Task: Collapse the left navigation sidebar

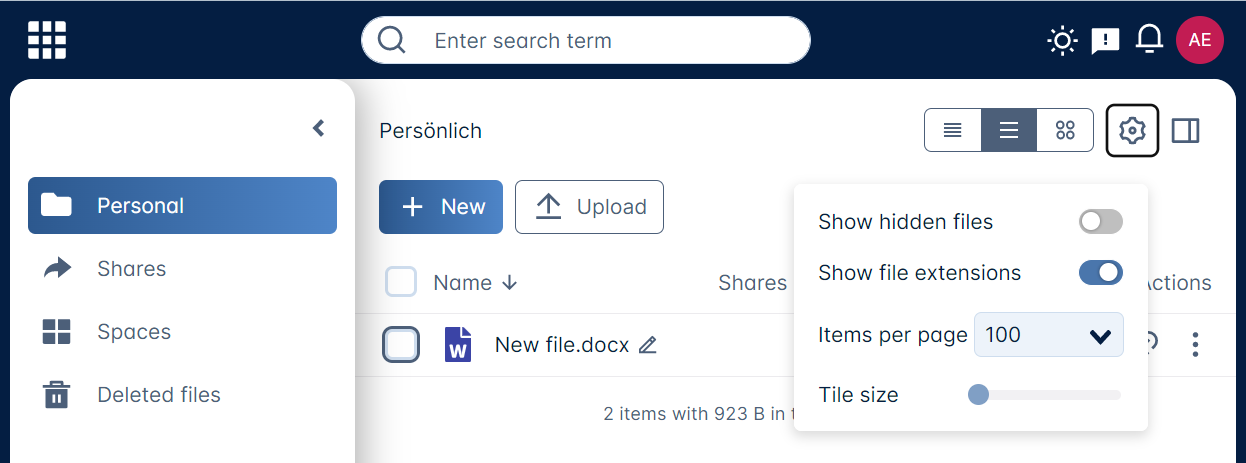Action: pos(319,128)
